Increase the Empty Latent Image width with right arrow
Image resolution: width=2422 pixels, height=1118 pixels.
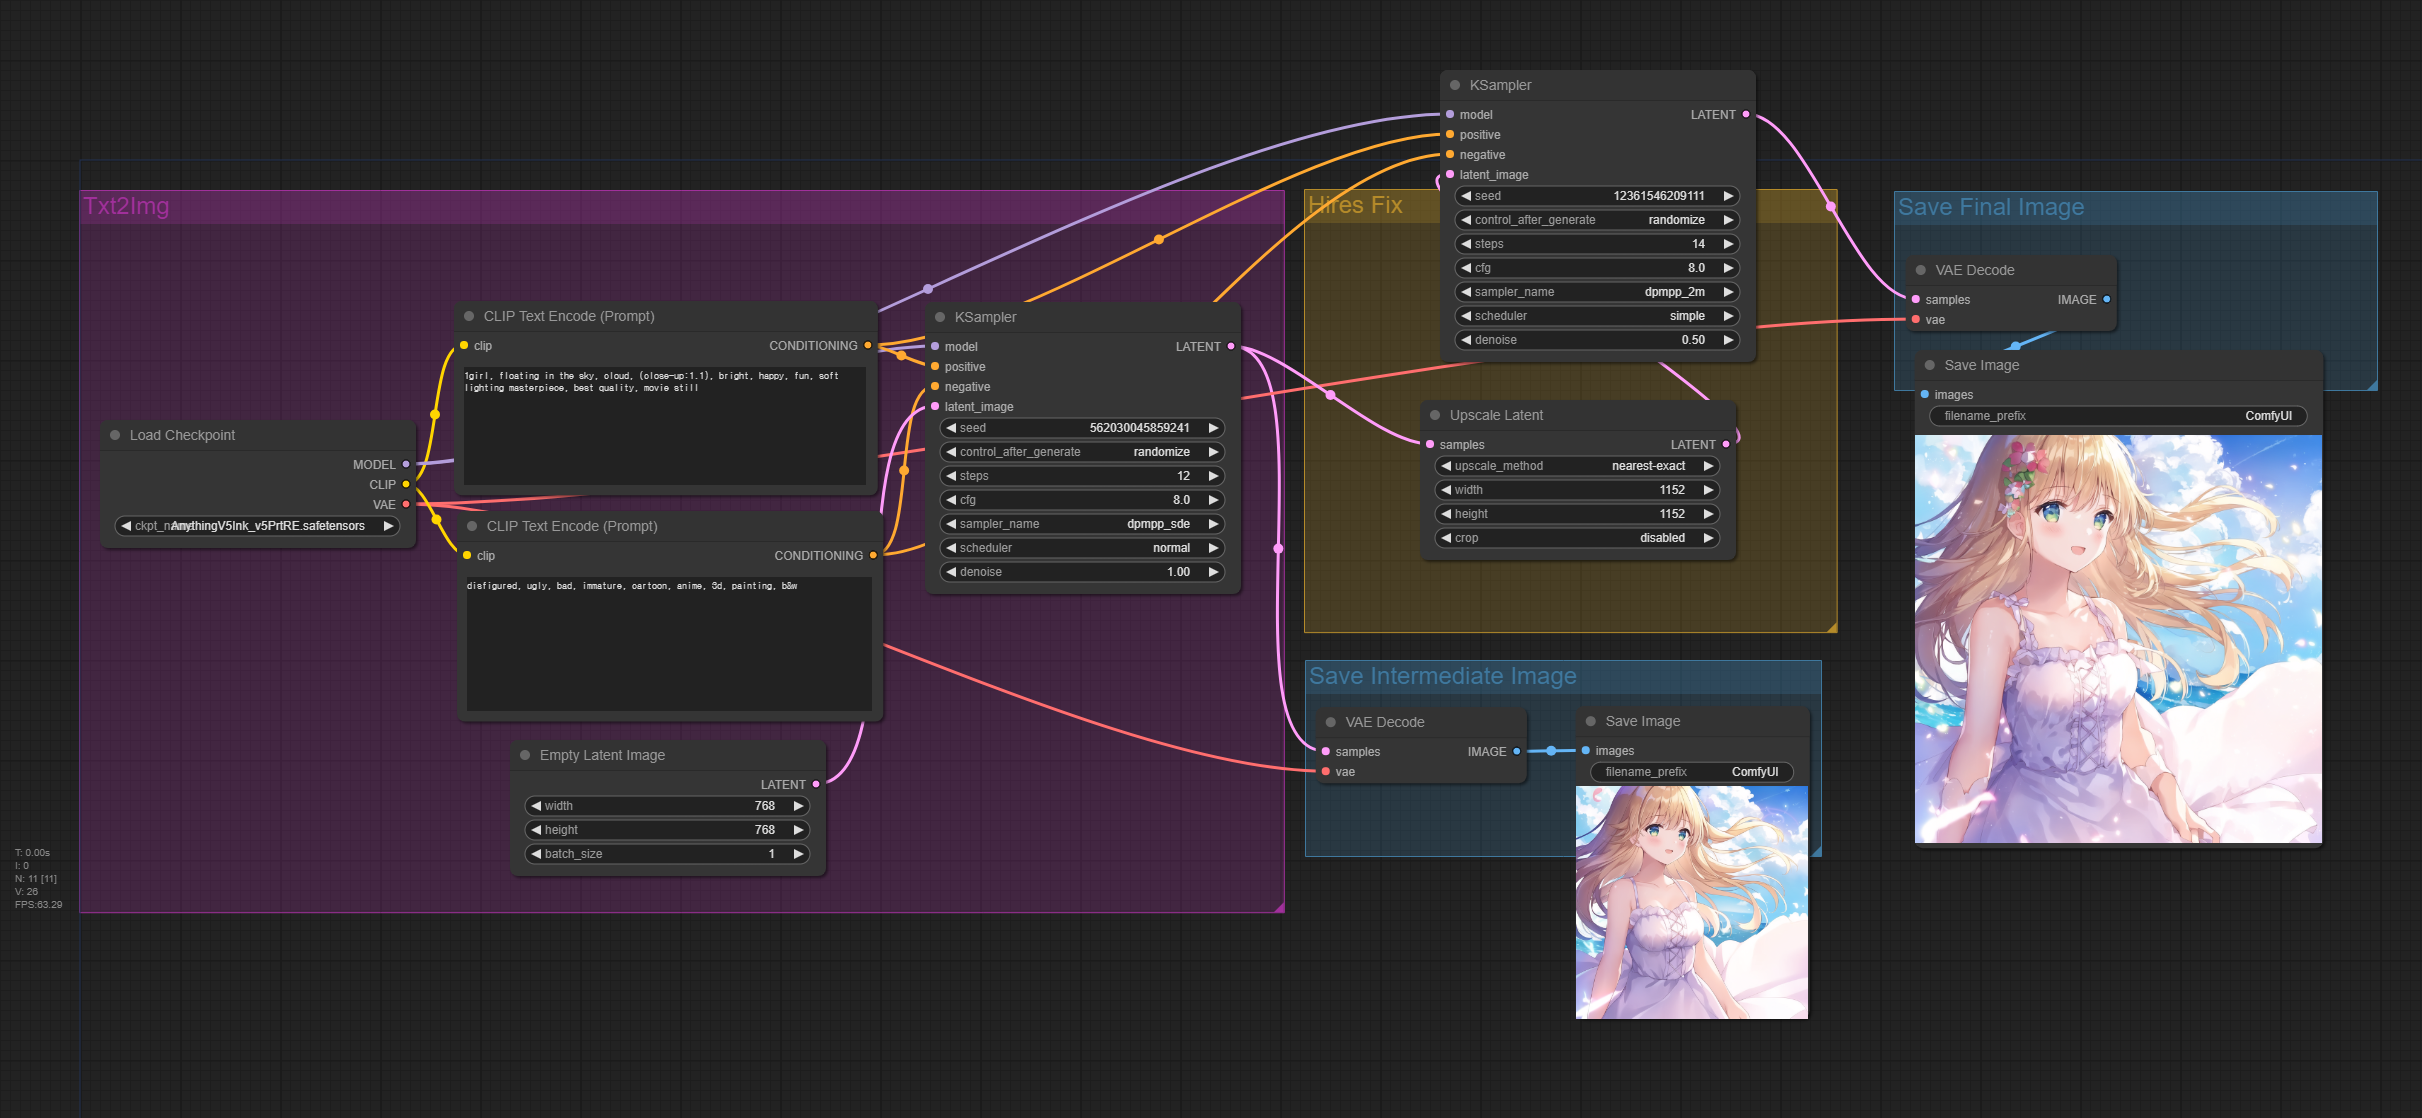click(x=798, y=806)
